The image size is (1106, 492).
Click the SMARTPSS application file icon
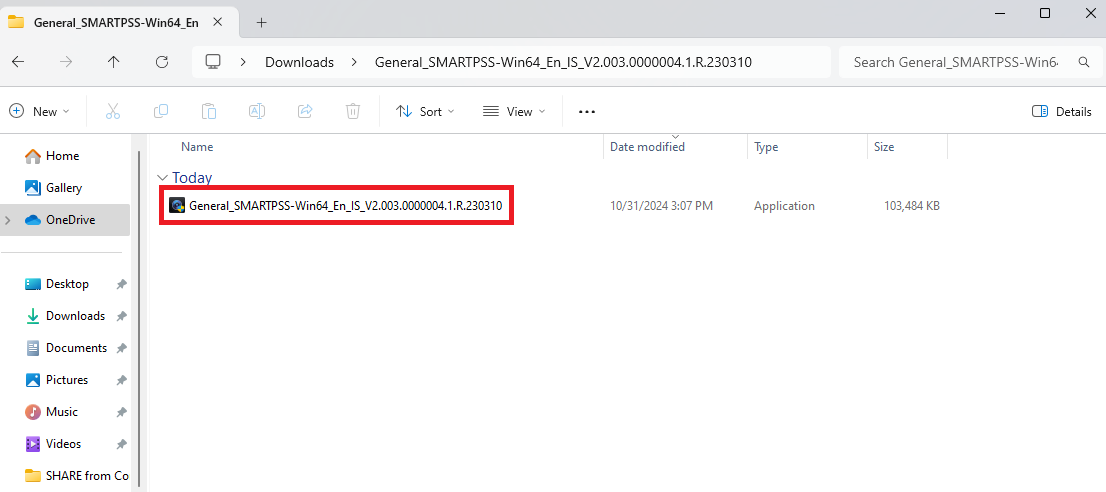pyautogui.click(x=177, y=206)
